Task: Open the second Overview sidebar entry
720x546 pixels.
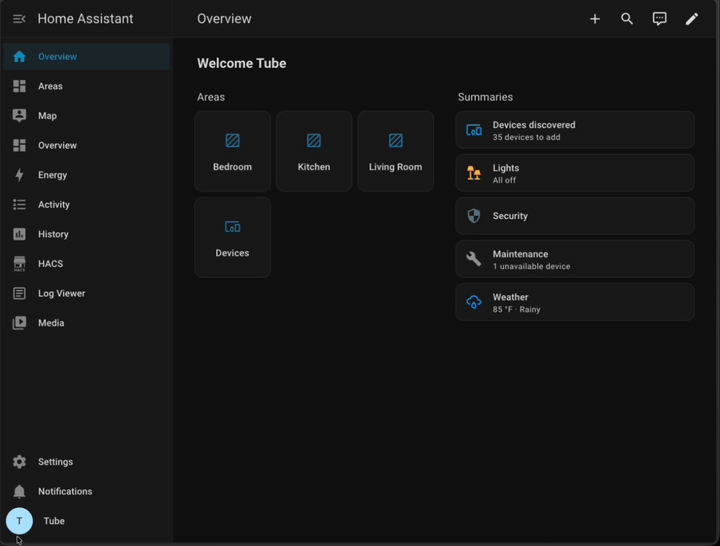Action: tap(86, 145)
